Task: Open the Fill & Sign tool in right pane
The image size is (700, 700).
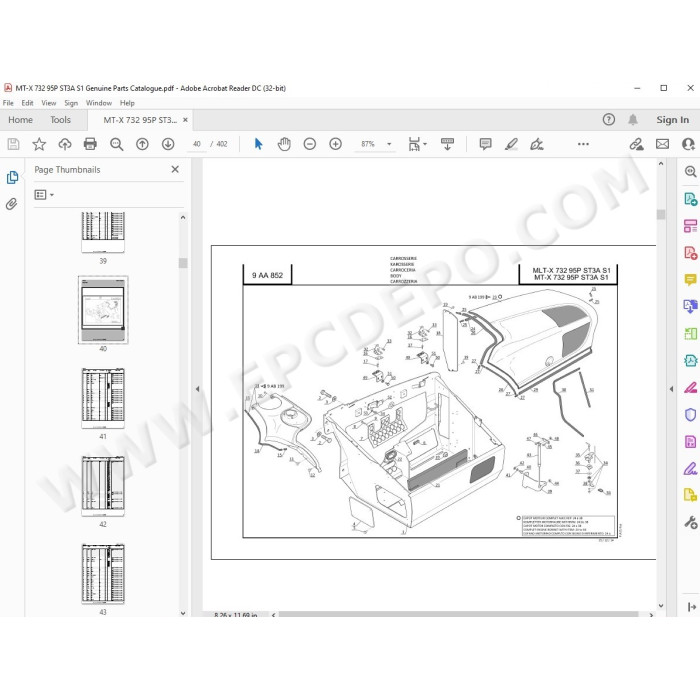Action: tap(690, 469)
